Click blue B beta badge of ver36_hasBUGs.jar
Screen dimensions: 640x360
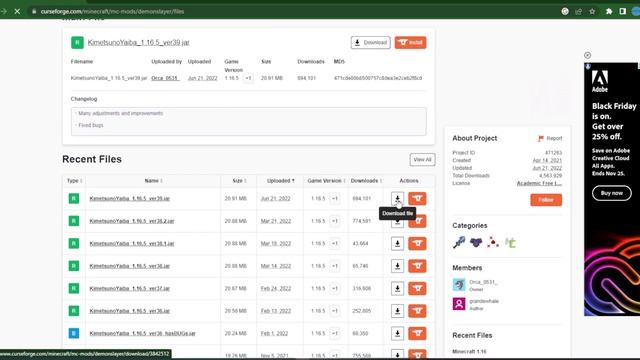coord(73,333)
